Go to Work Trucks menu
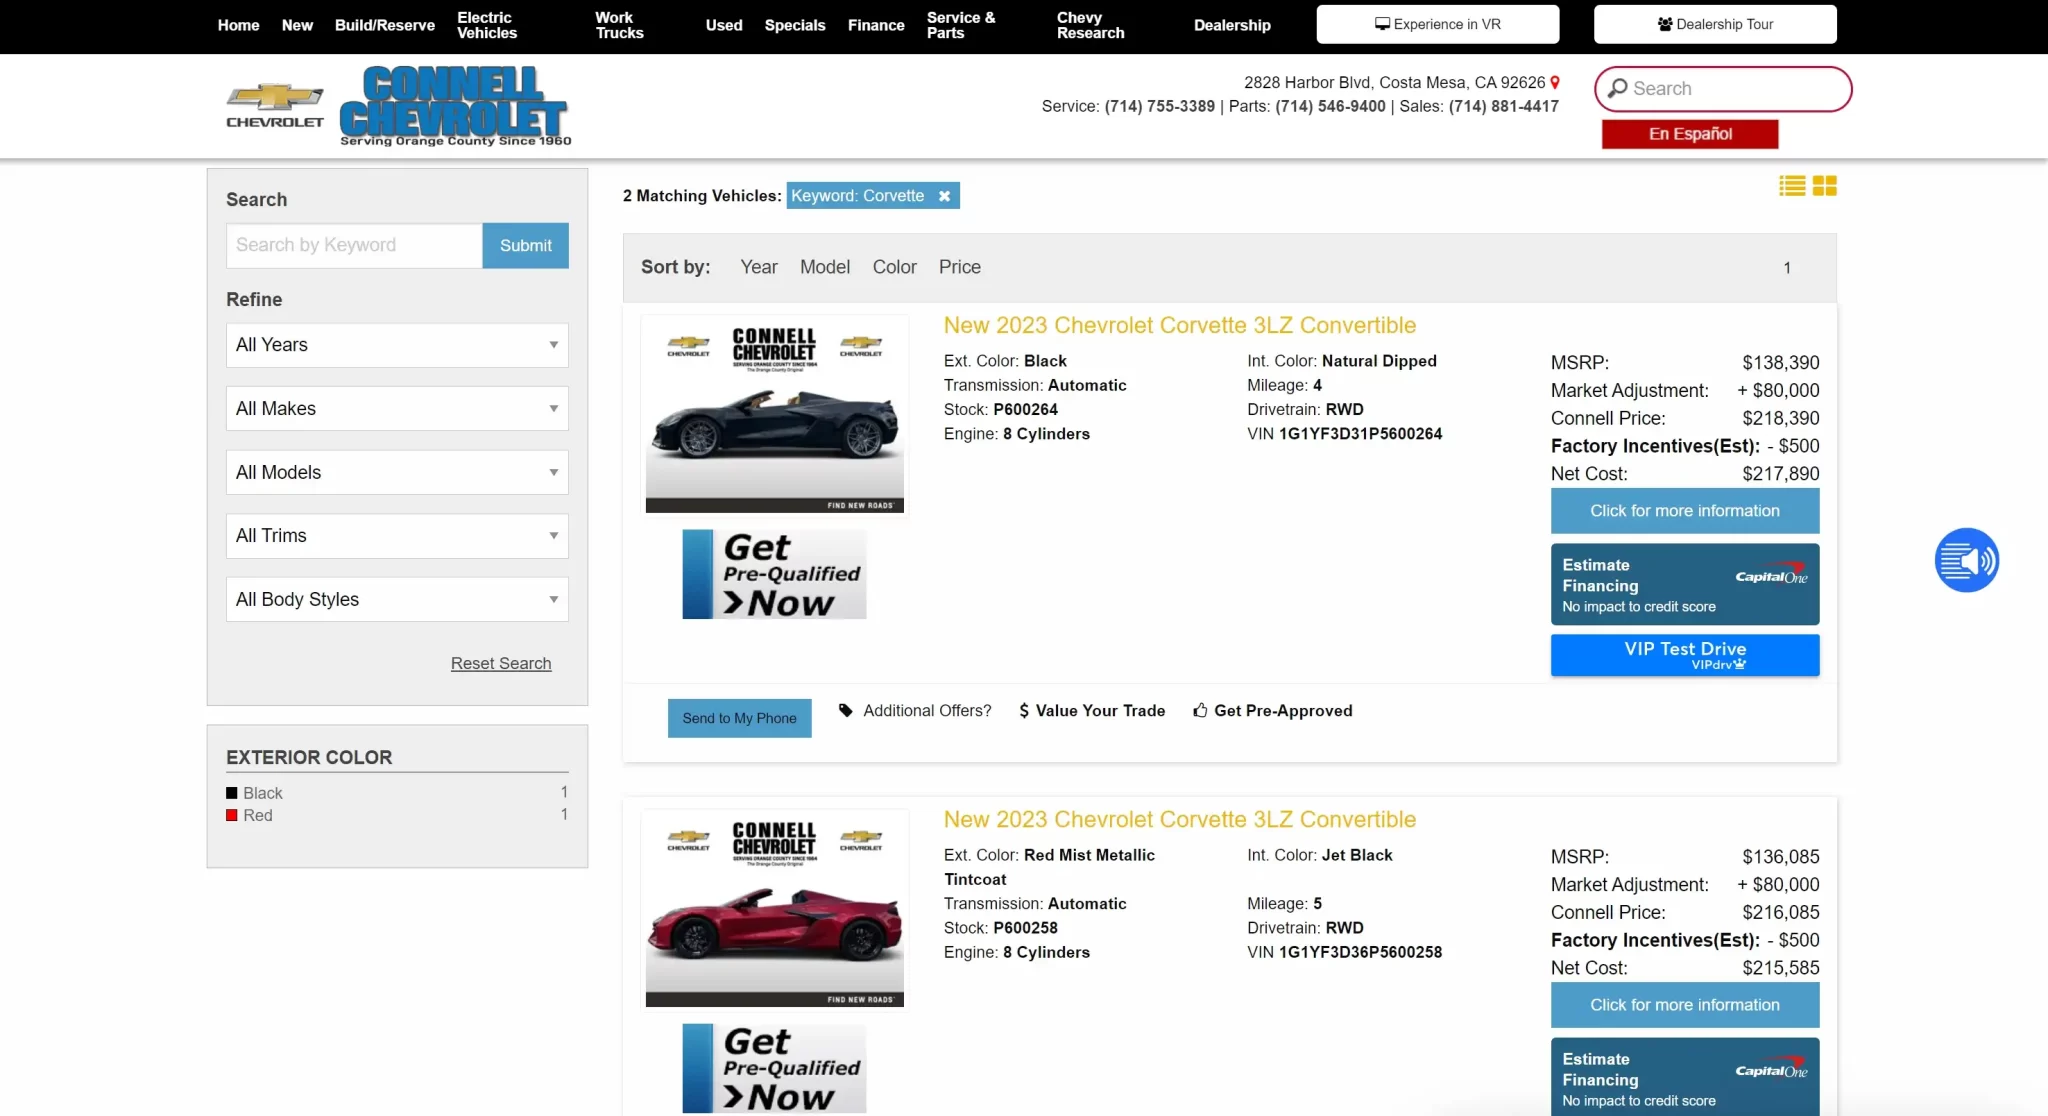 pos(619,25)
